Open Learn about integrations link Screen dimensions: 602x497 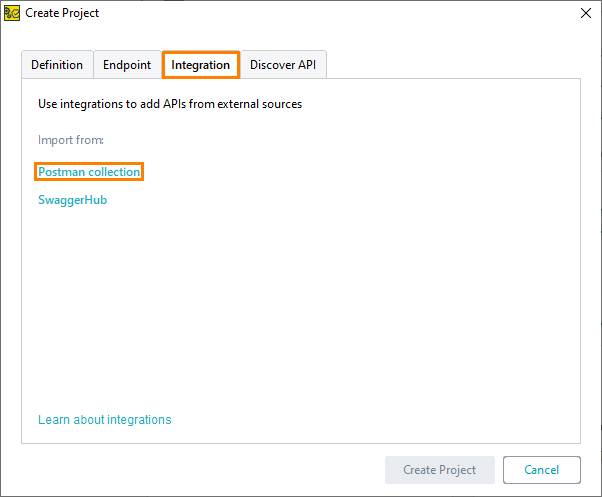(x=104, y=420)
